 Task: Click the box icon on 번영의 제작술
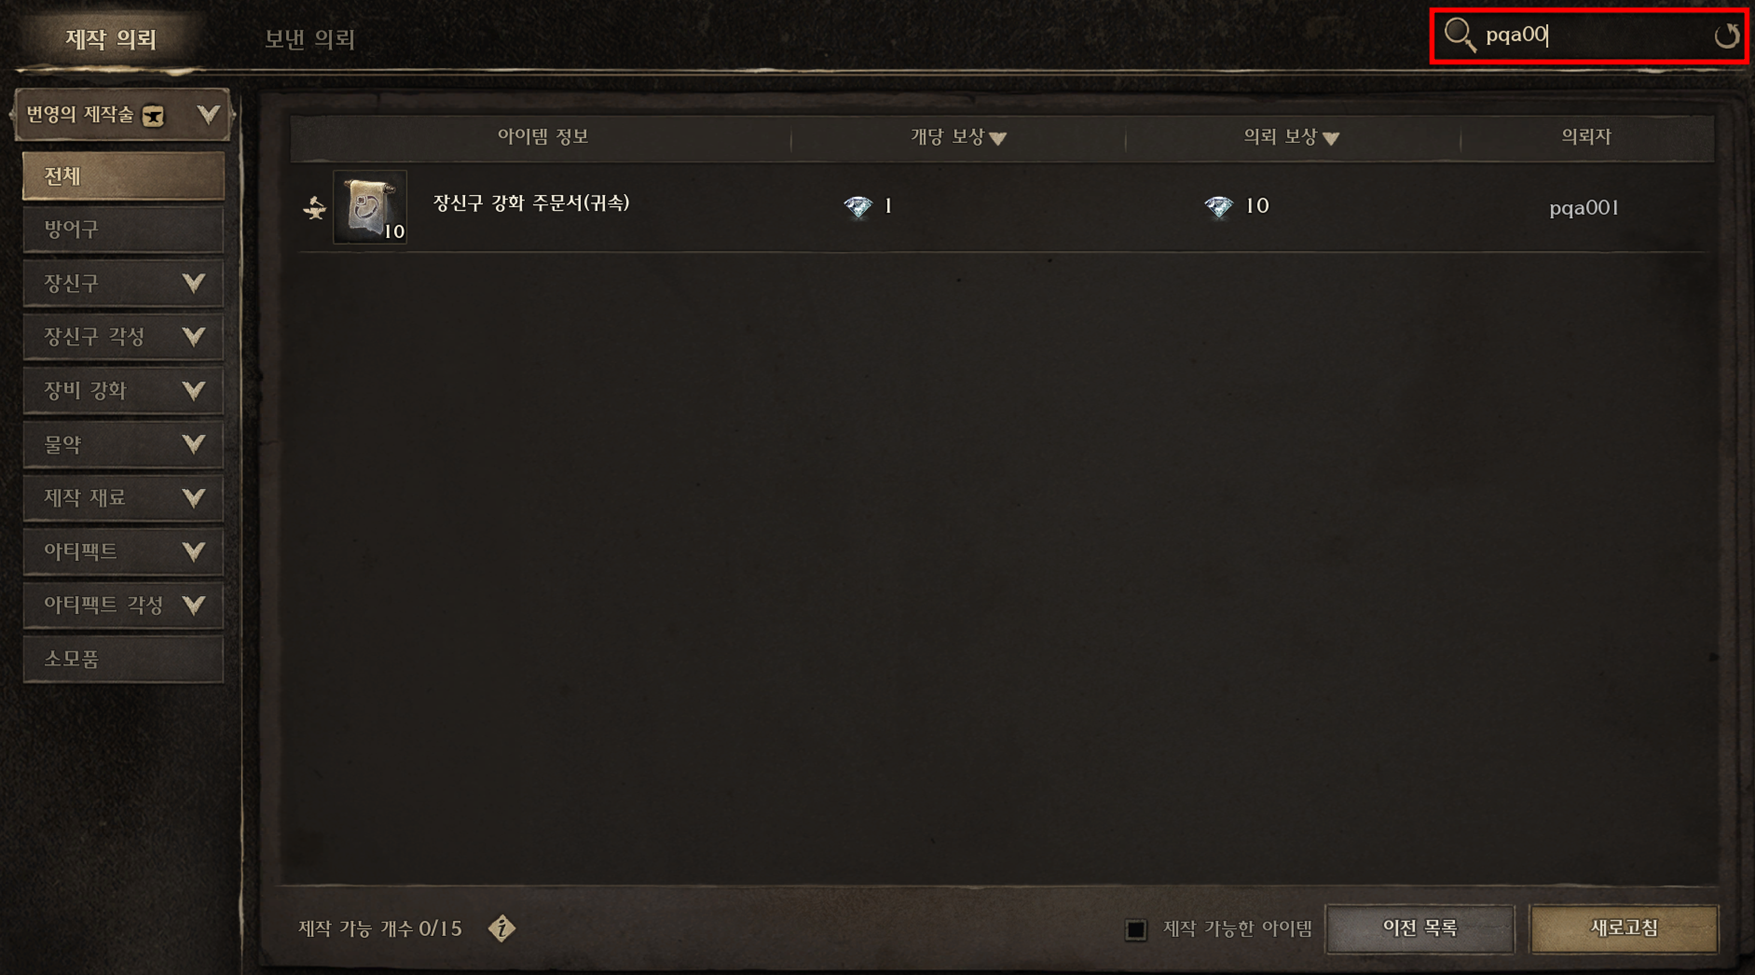(x=153, y=116)
